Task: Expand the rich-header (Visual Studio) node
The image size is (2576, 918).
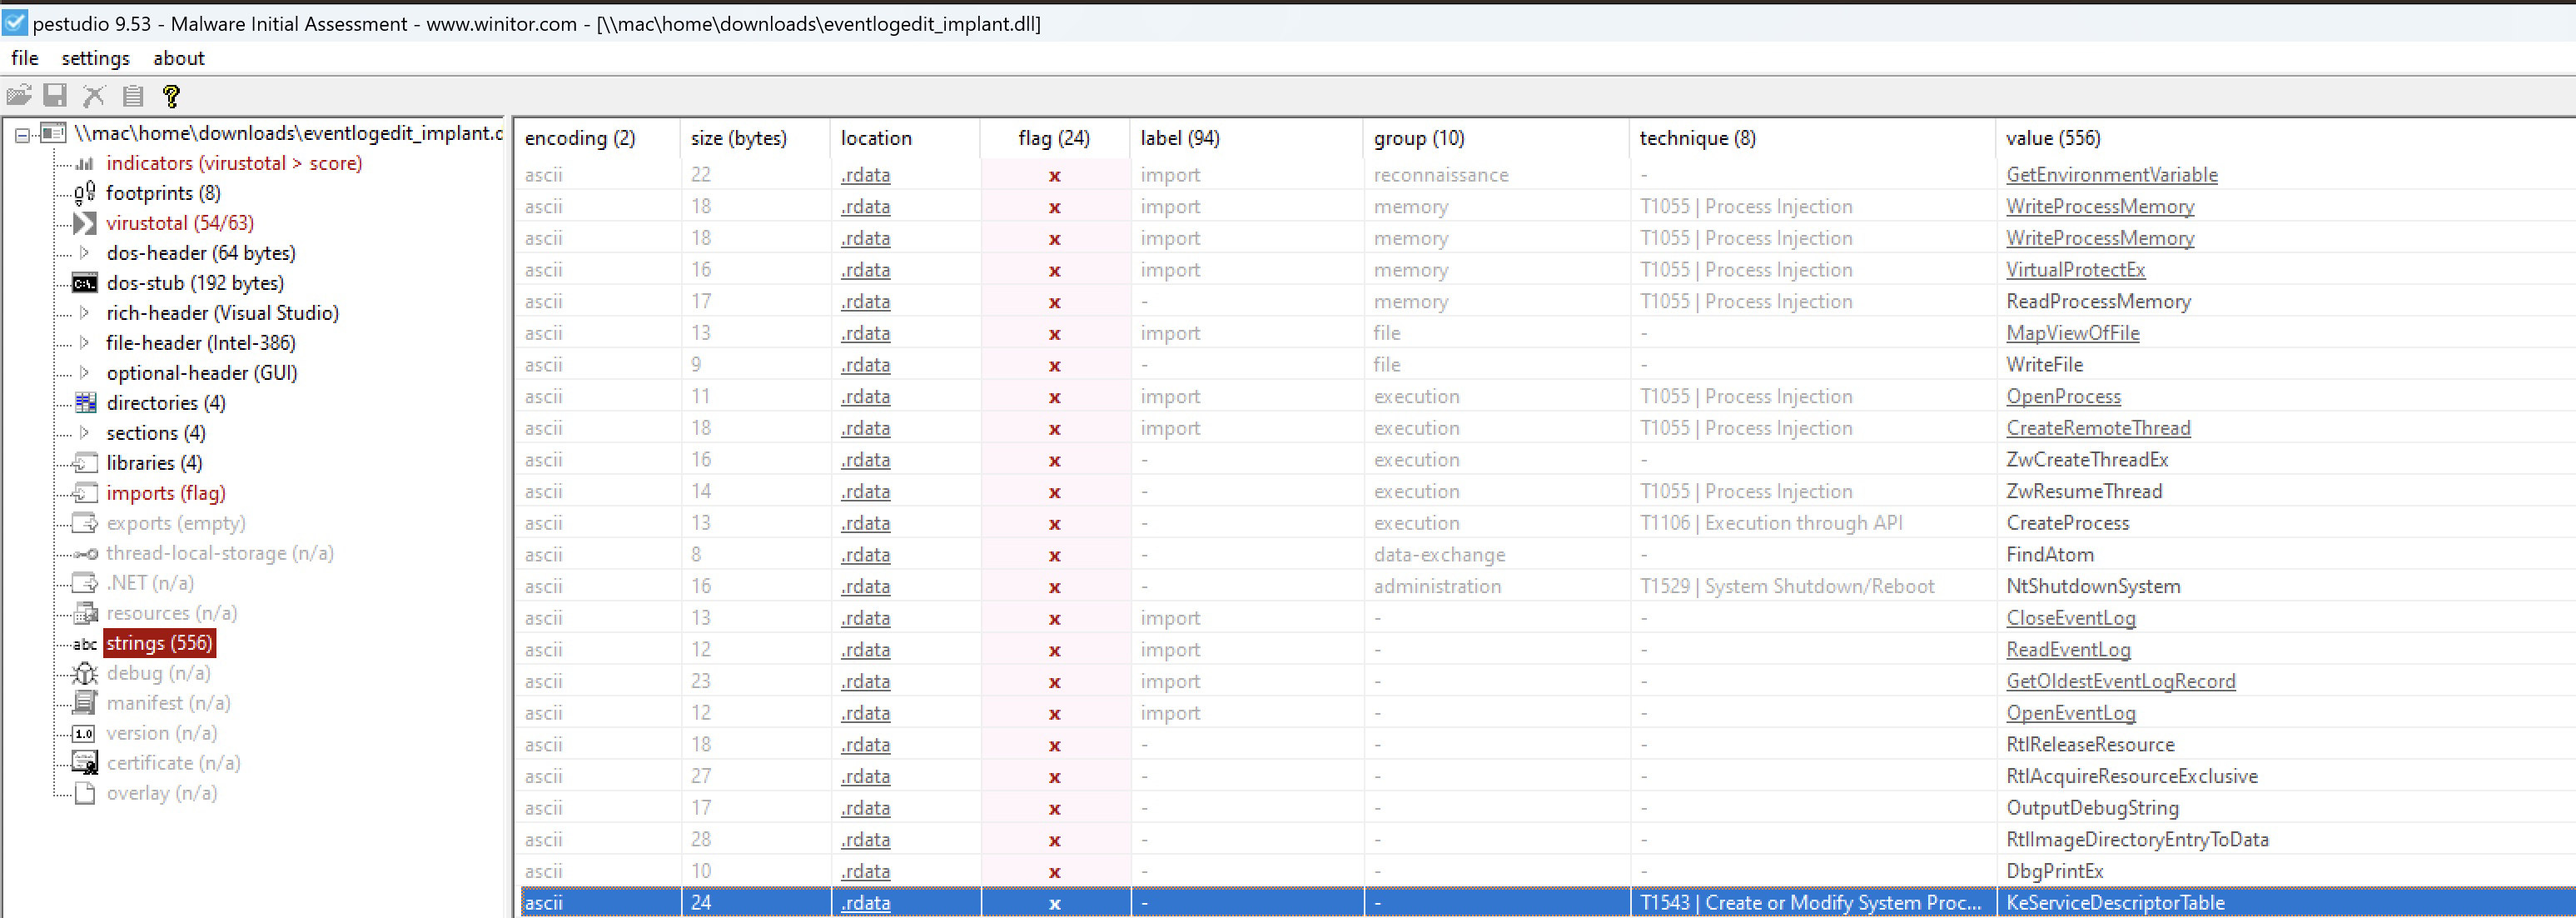Action: tap(84, 313)
